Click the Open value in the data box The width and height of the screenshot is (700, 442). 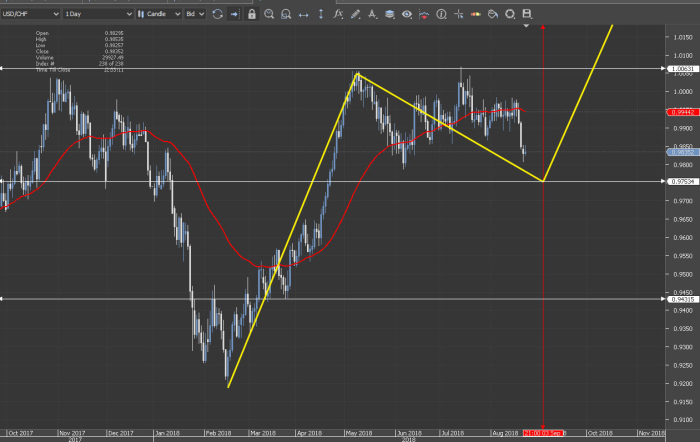pos(114,33)
